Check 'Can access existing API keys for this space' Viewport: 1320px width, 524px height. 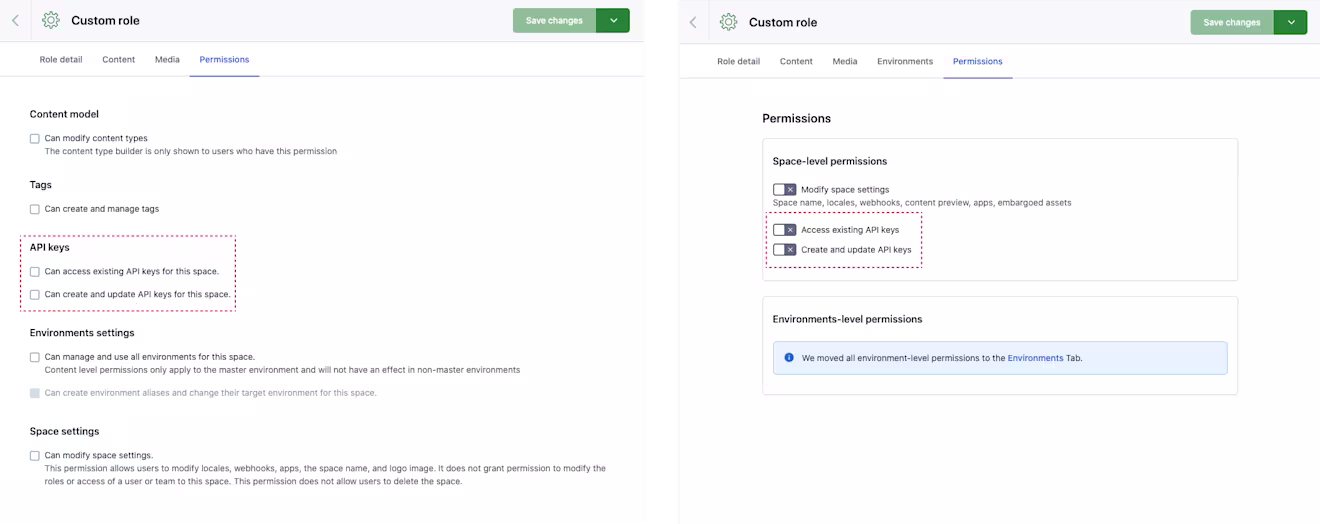(35, 271)
